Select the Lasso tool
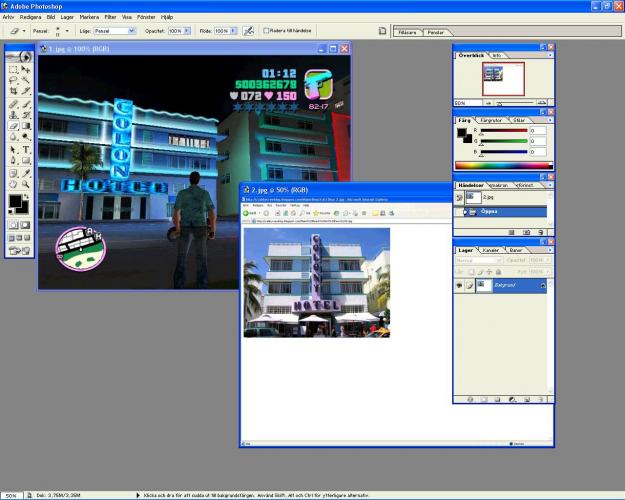625x500 pixels. click(x=13, y=81)
